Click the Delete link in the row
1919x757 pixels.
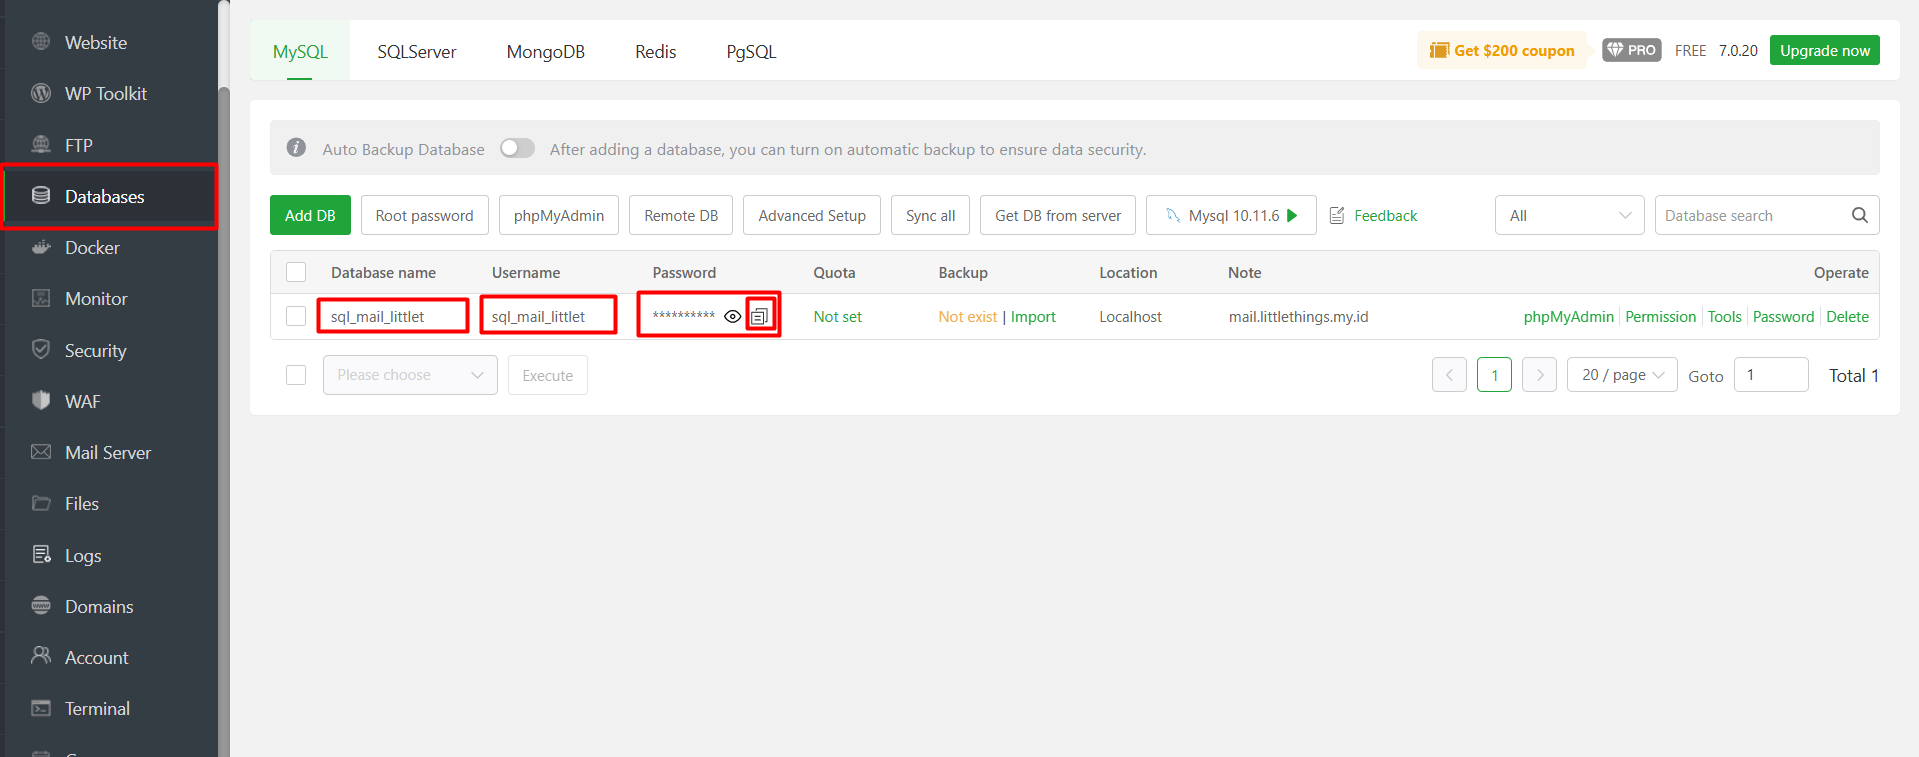(x=1847, y=316)
